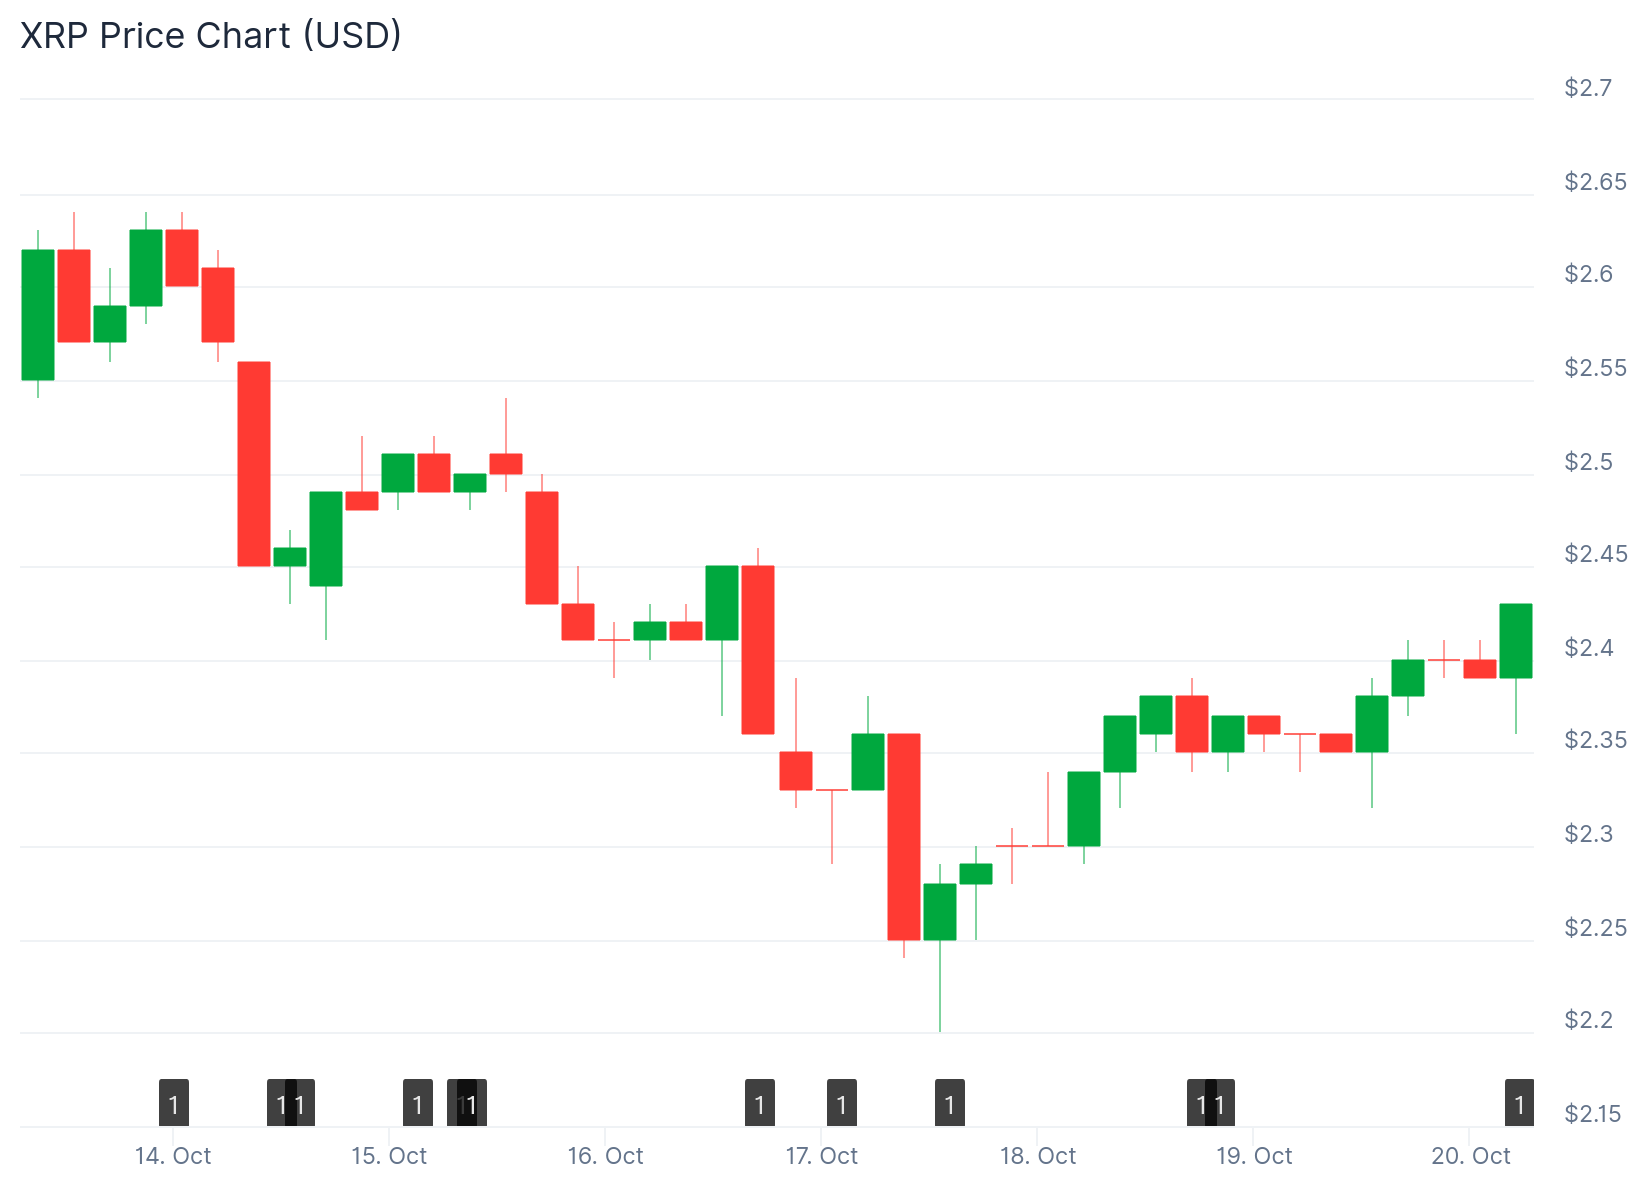
Task: Select the $2.15 price axis label
Action: coord(1592,1114)
